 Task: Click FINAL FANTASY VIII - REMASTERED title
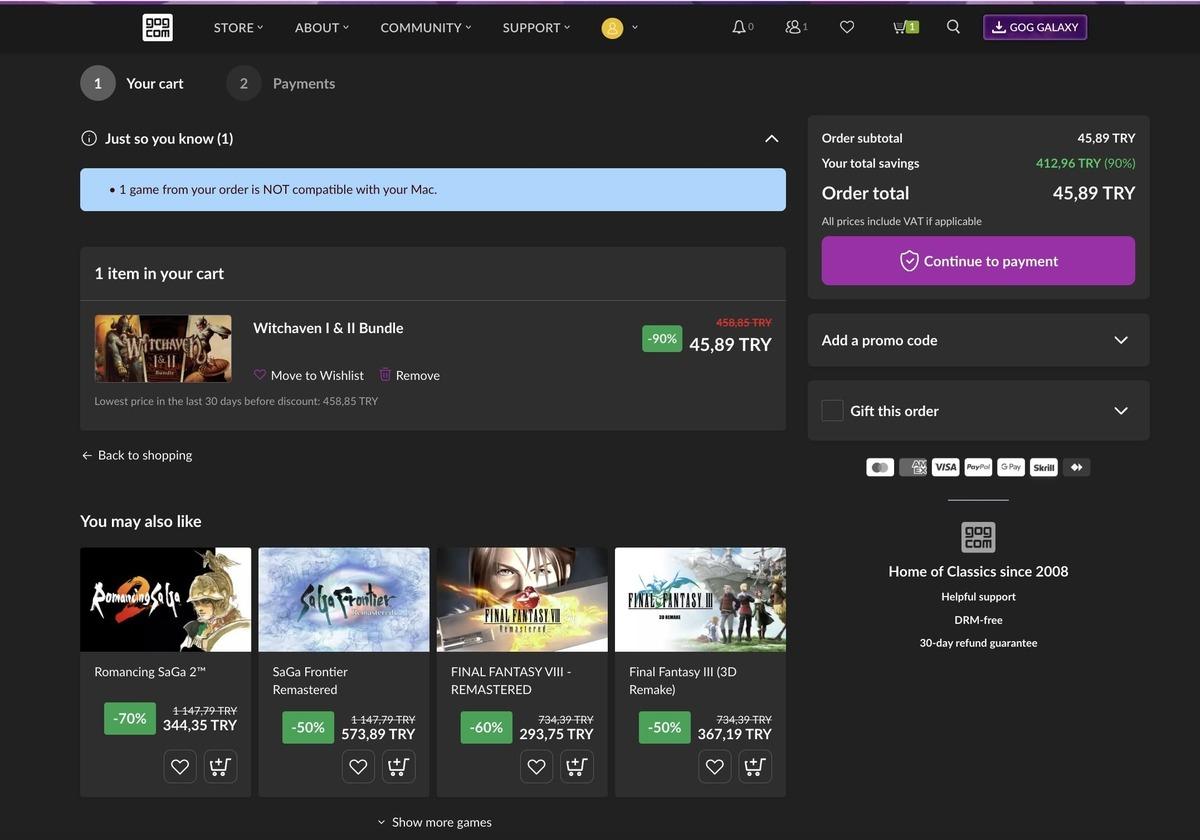[x=511, y=681]
